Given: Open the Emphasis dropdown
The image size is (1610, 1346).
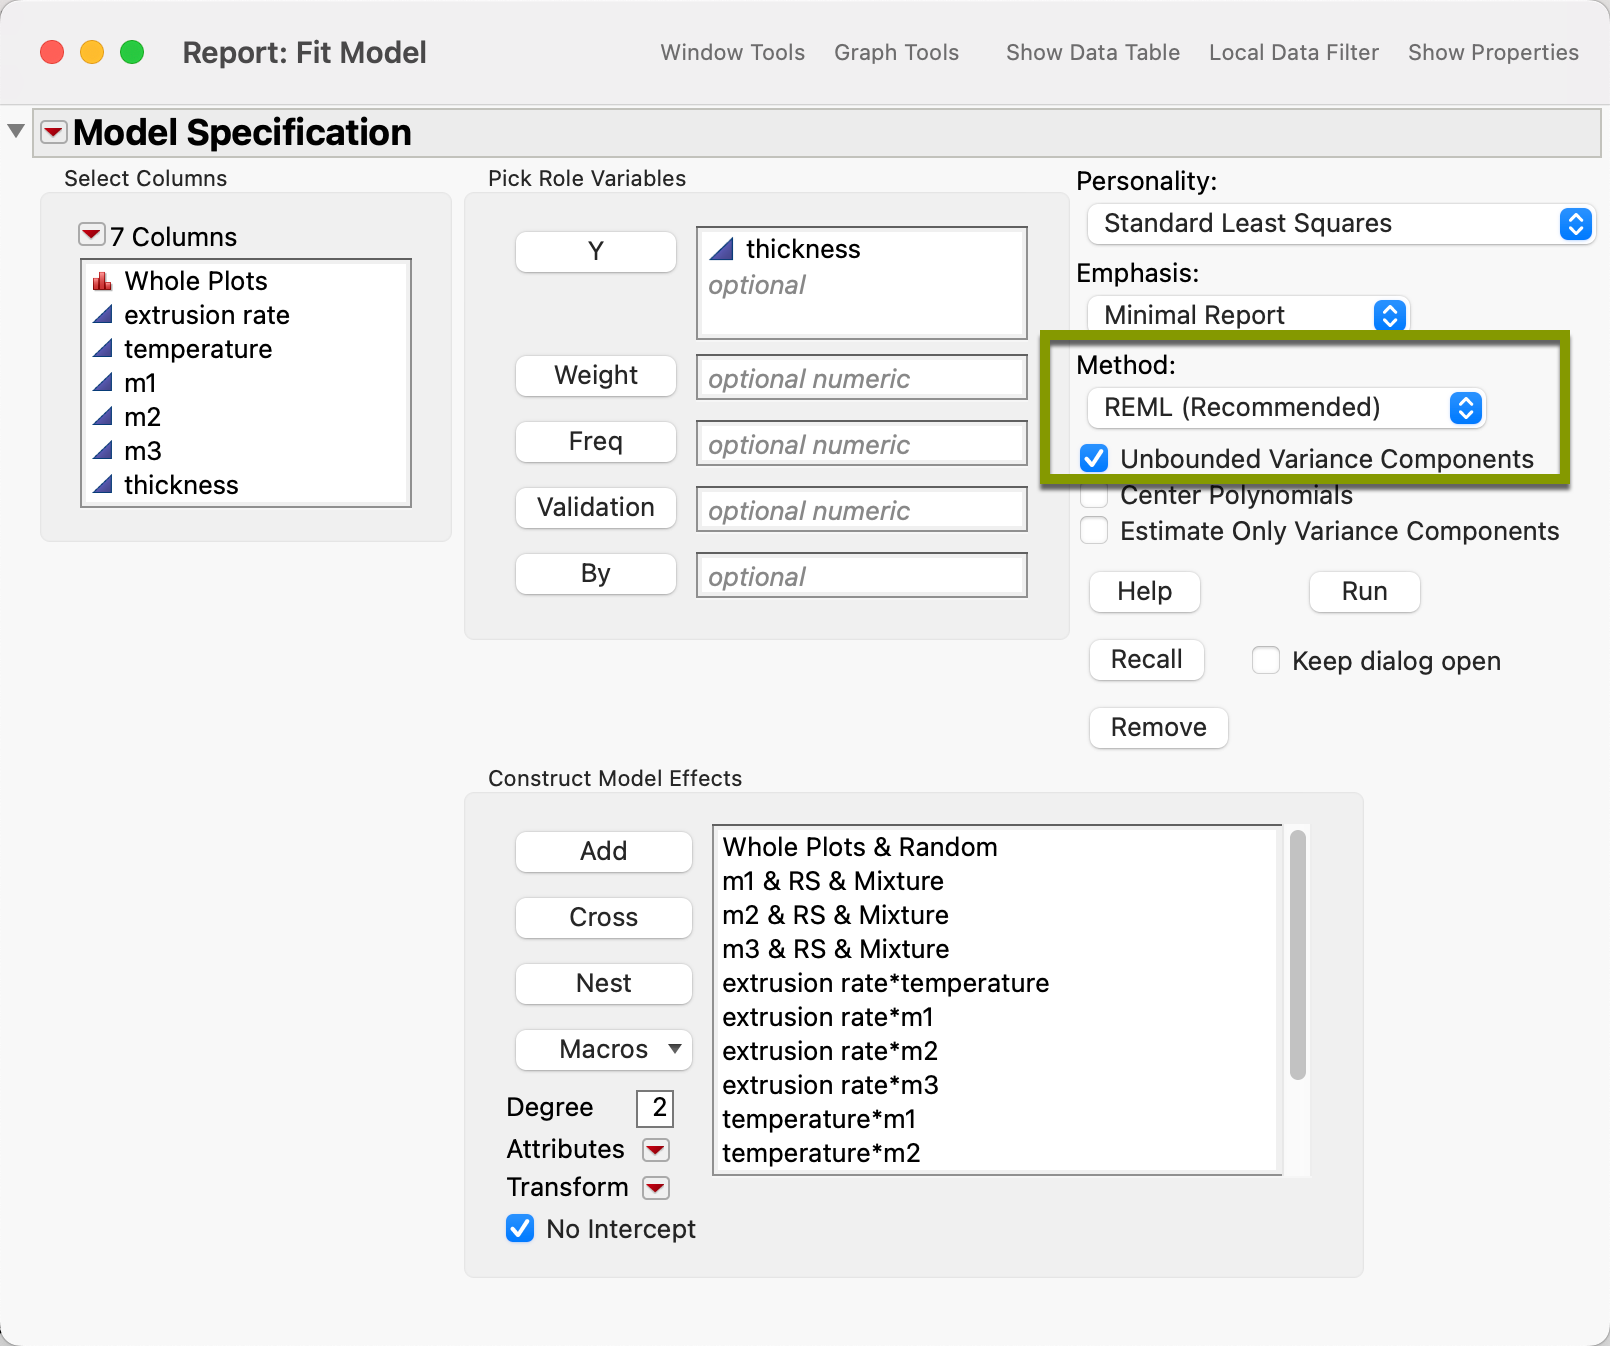Looking at the screenshot, I should click(1389, 315).
